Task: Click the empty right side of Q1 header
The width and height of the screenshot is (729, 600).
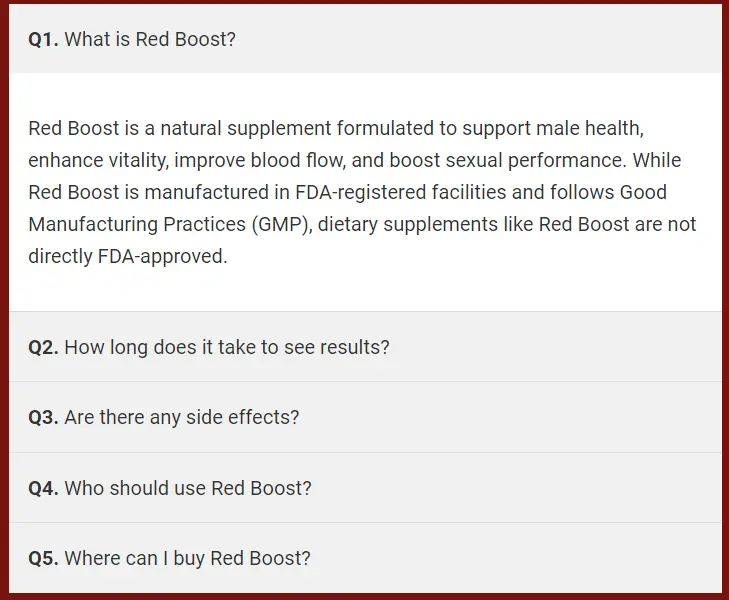Action: pyautogui.click(x=479, y=39)
